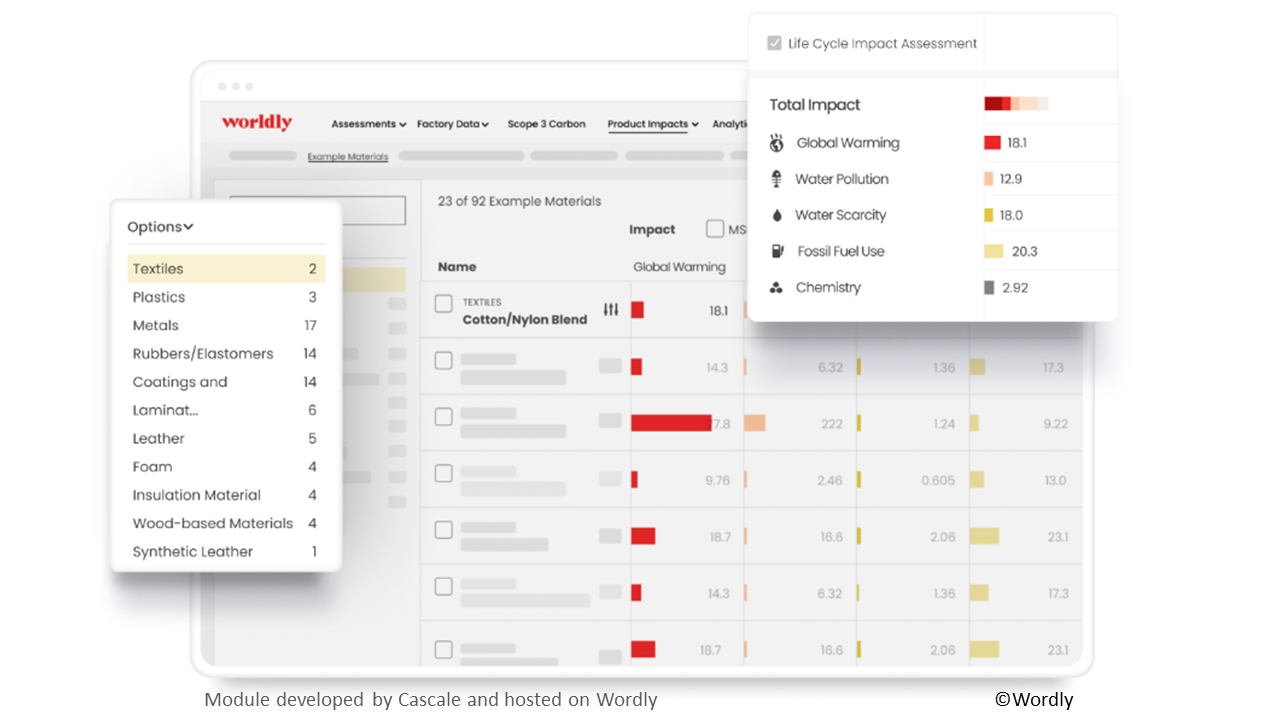
Task: Select the Textiles option
Action: [x=226, y=269]
